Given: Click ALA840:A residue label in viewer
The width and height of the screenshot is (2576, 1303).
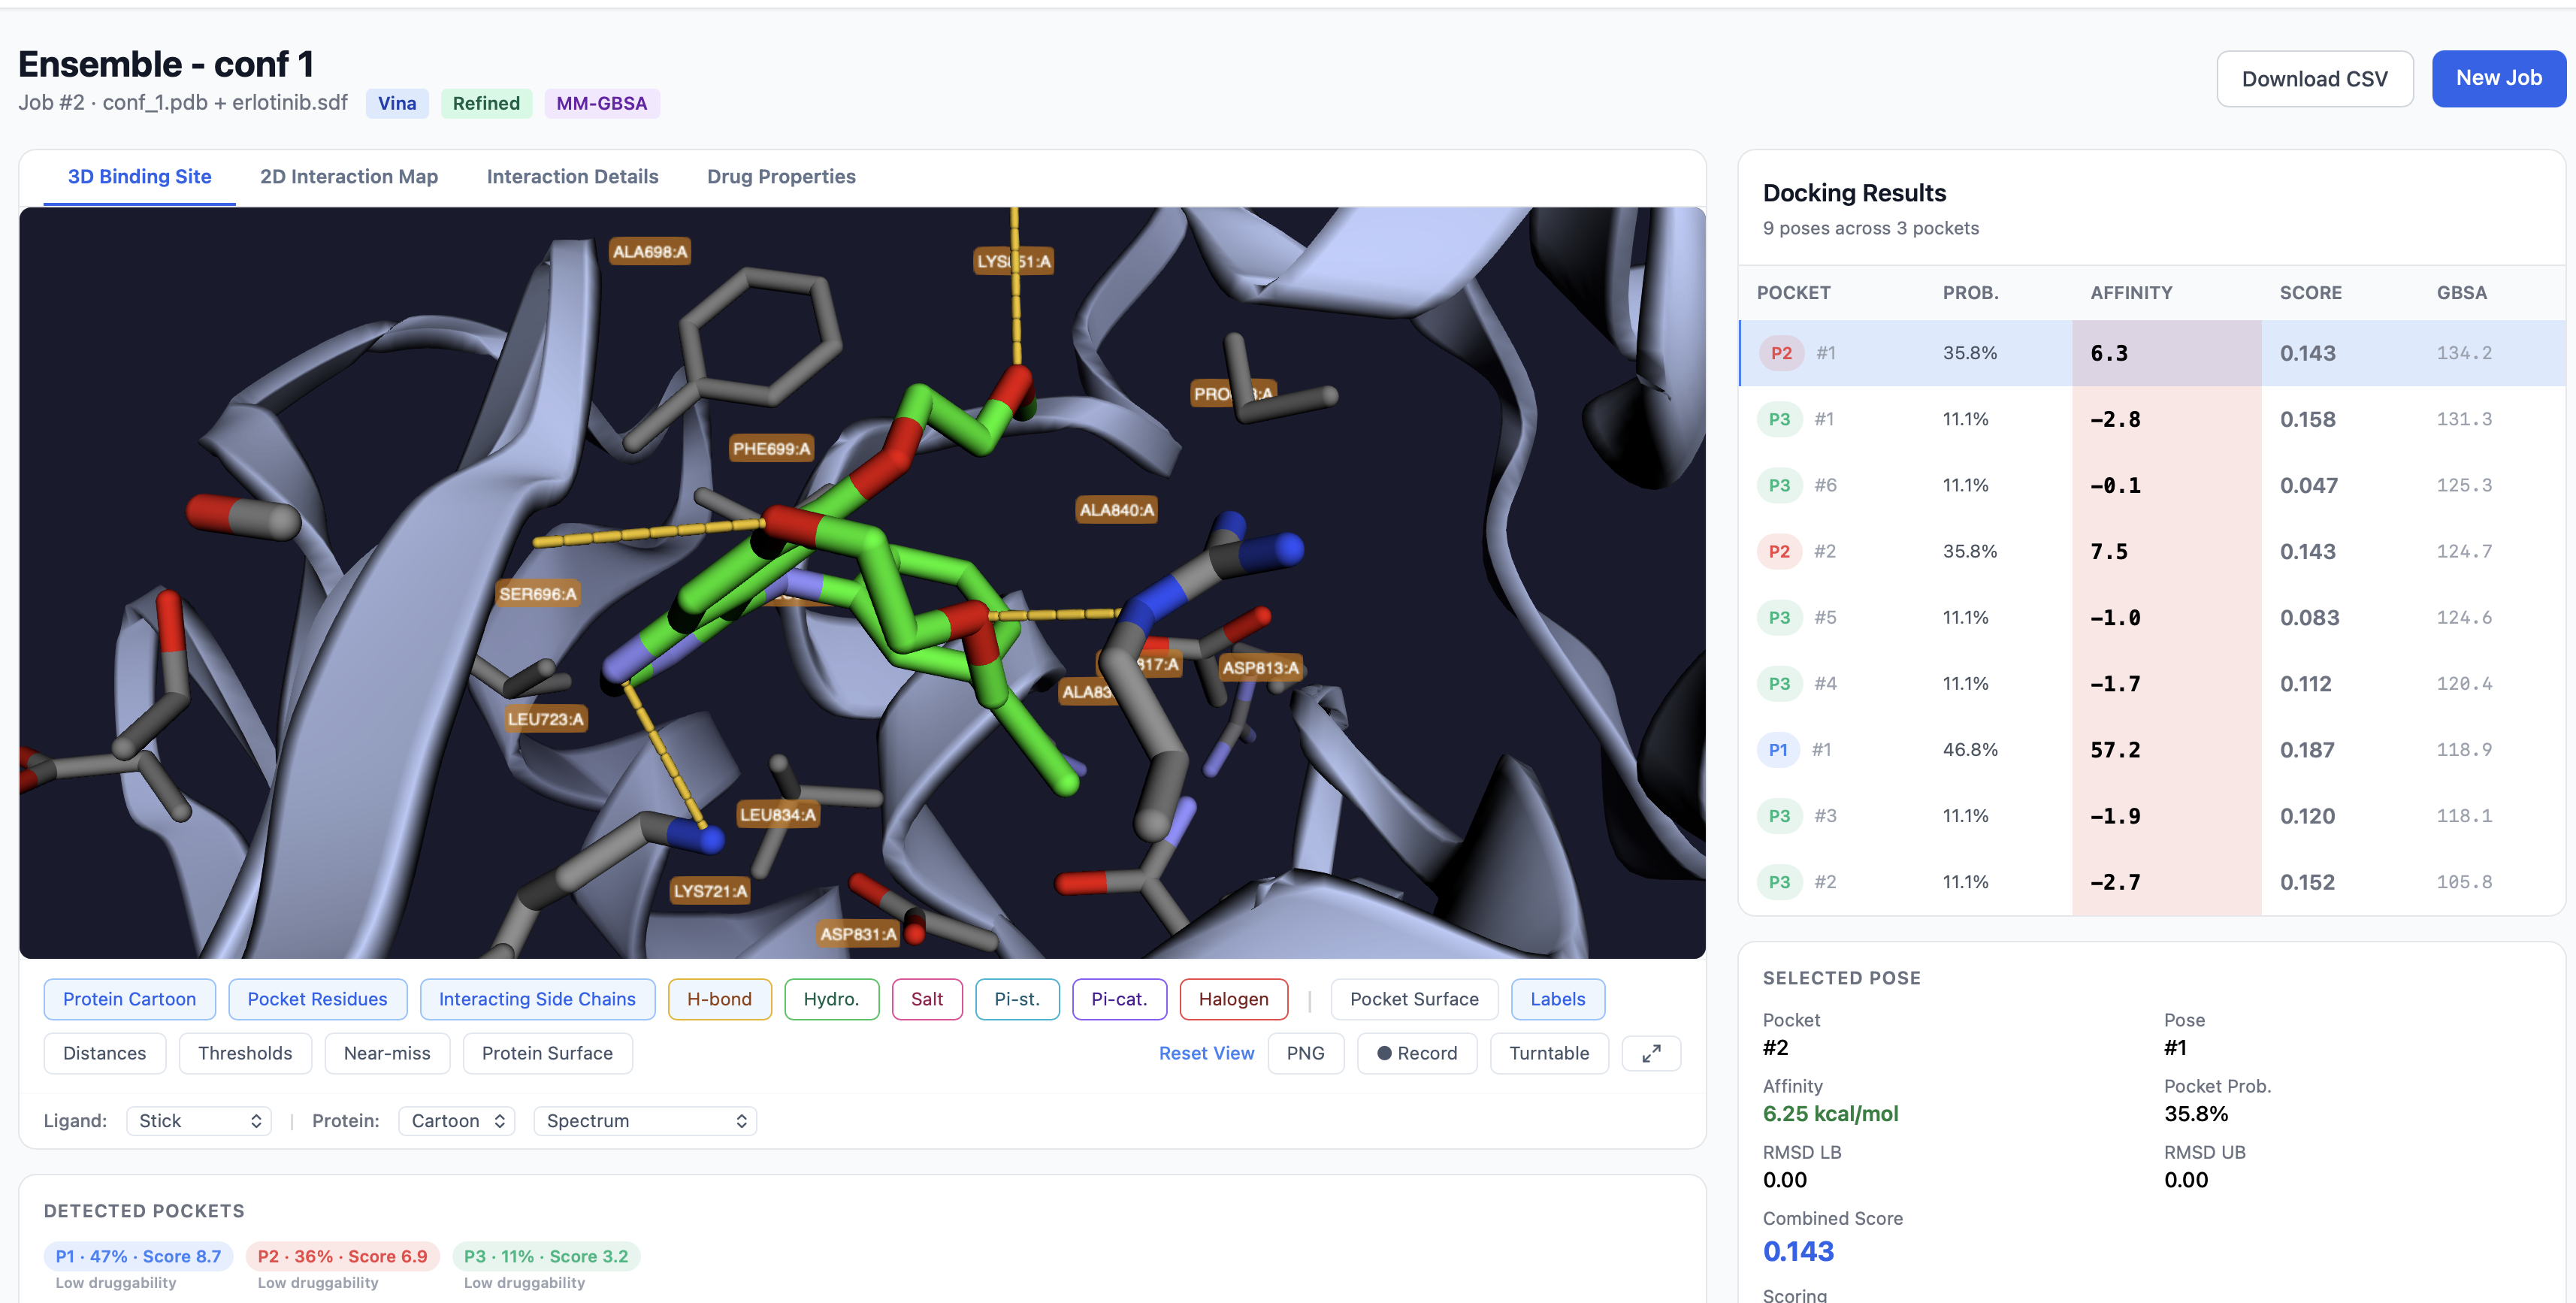Looking at the screenshot, I should pyautogui.click(x=1116, y=509).
